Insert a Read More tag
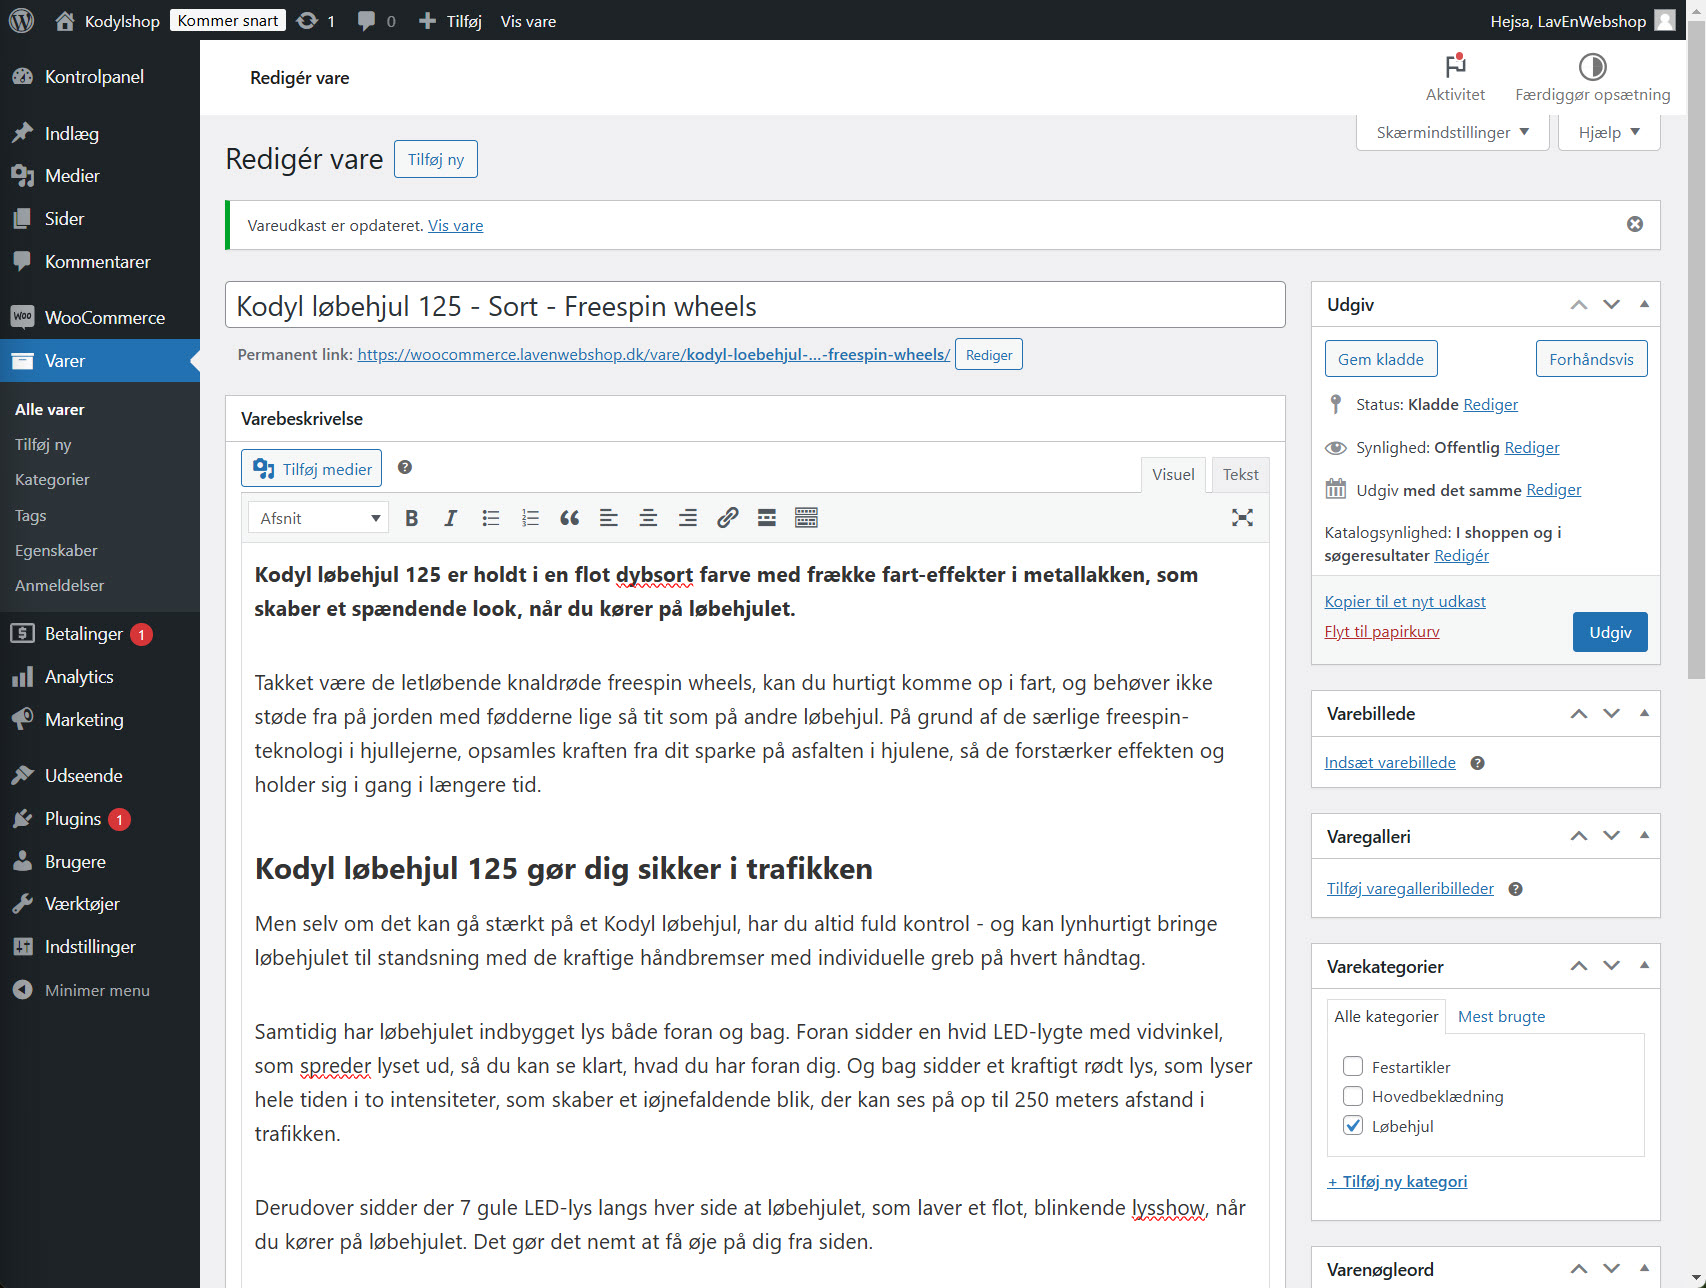This screenshot has width=1706, height=1288. (x=766, y=517)
